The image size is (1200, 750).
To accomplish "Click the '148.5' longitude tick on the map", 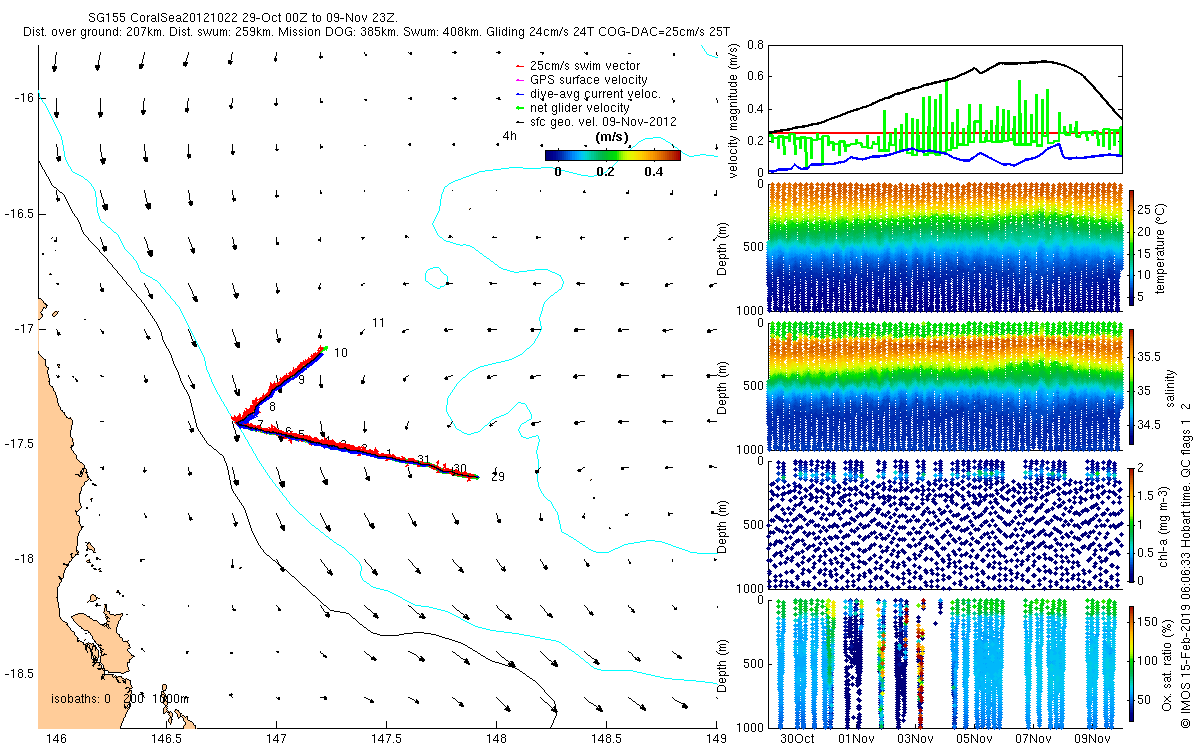I will pyautogui.click(x=605, y=739).
